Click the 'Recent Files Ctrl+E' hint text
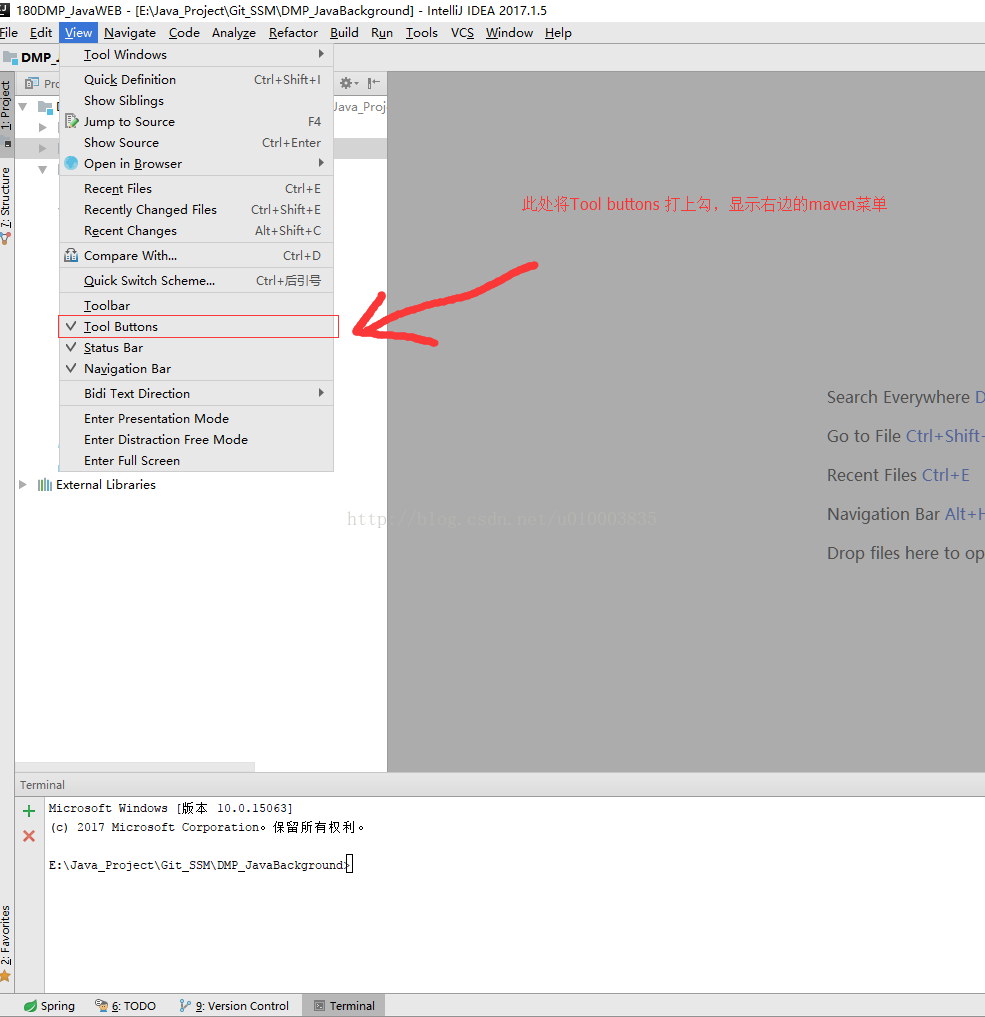 pyautogui.click(x=898, y=475)
